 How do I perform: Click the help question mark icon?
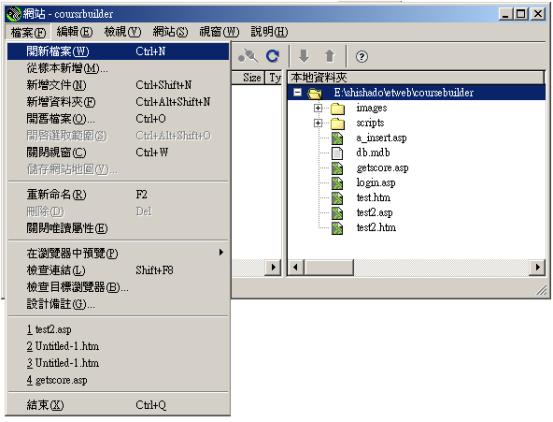[x=361, y=56]
